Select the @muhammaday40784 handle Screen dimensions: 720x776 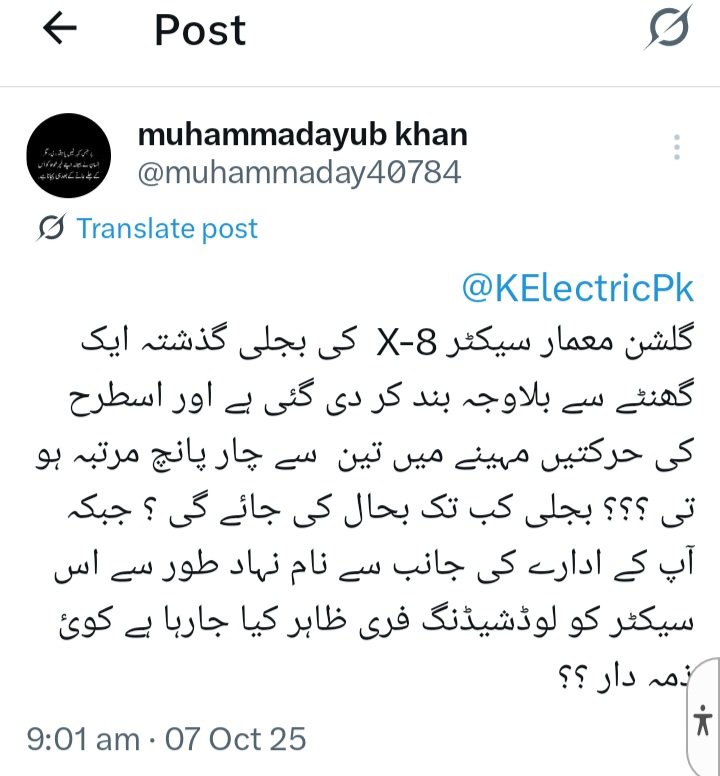(x=299, y=173)
